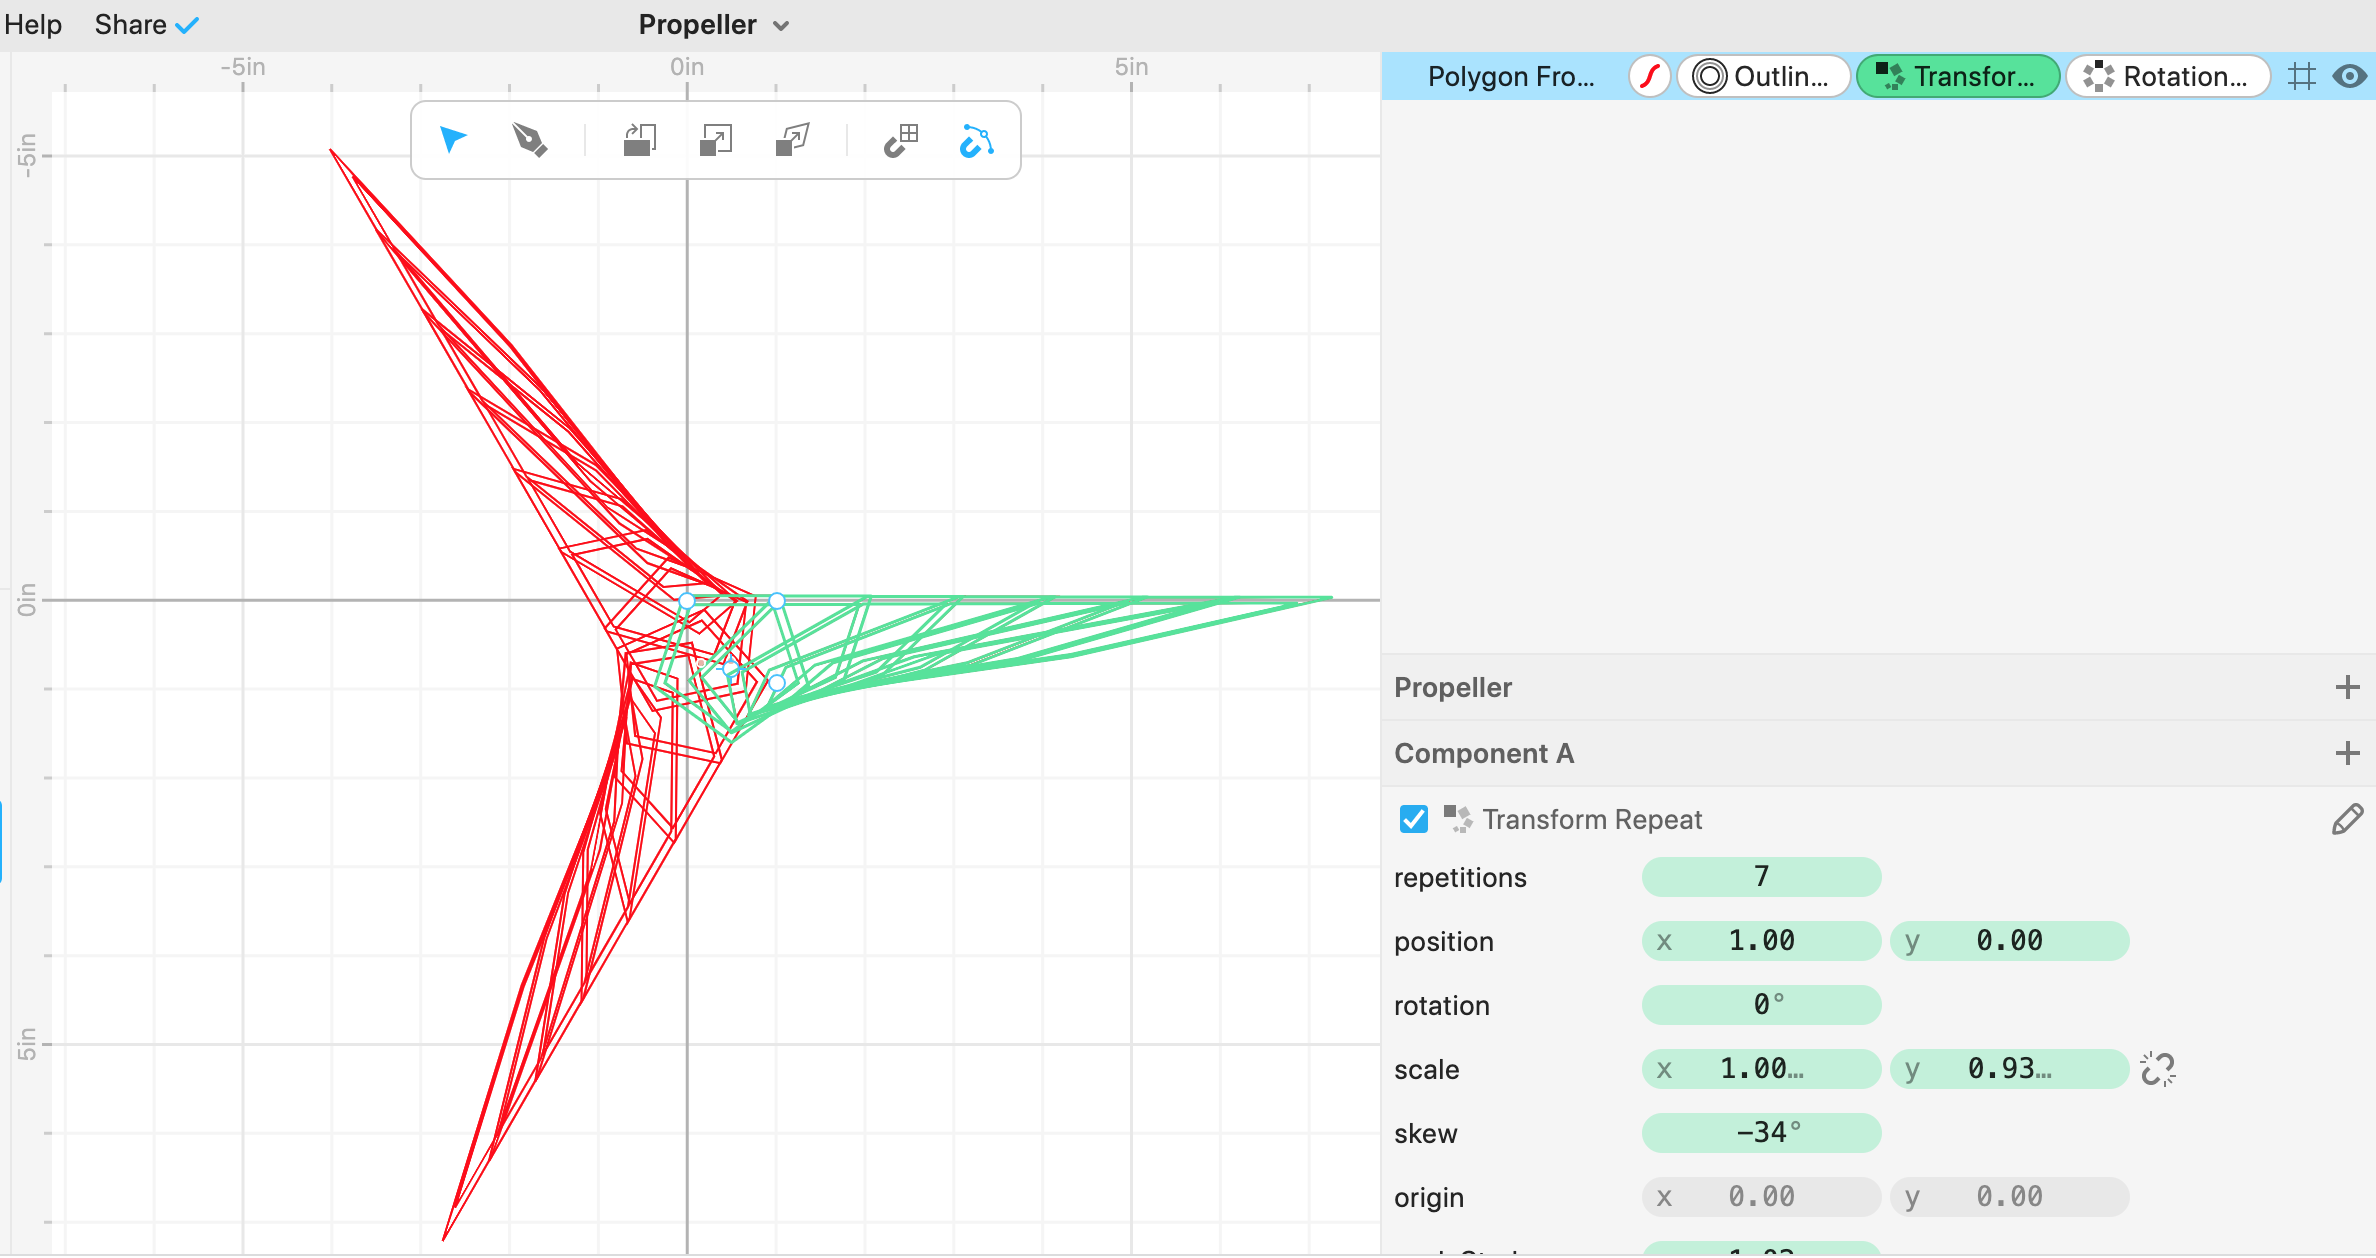Add item to Propeller section
Screen dimensions: 2376x1258
2348,687
